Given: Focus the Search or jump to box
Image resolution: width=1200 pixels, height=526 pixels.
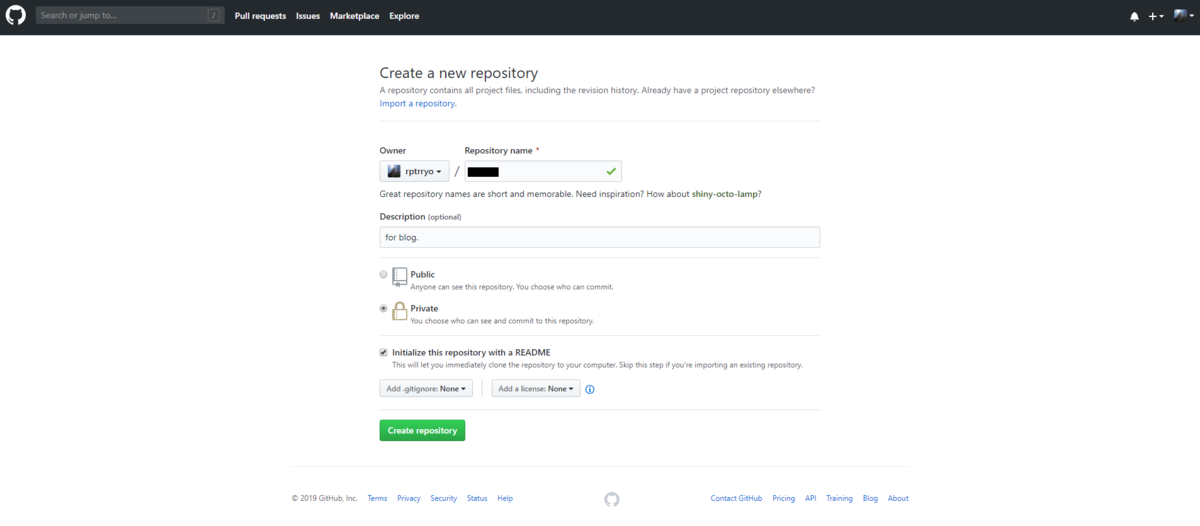Looking at the screenshot, I should click(130, 16).
